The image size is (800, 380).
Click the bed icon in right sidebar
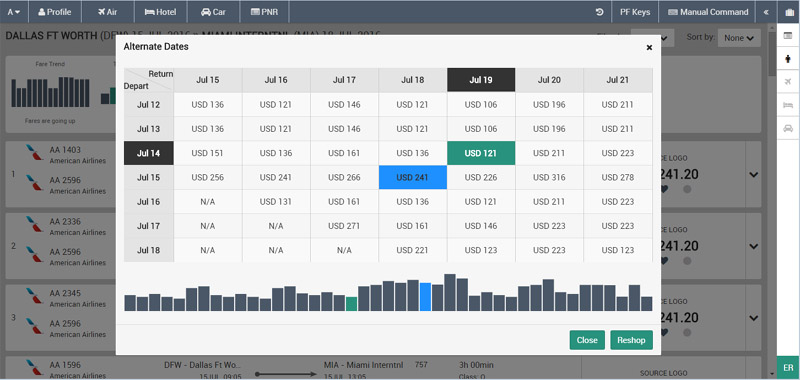point(788,105)
